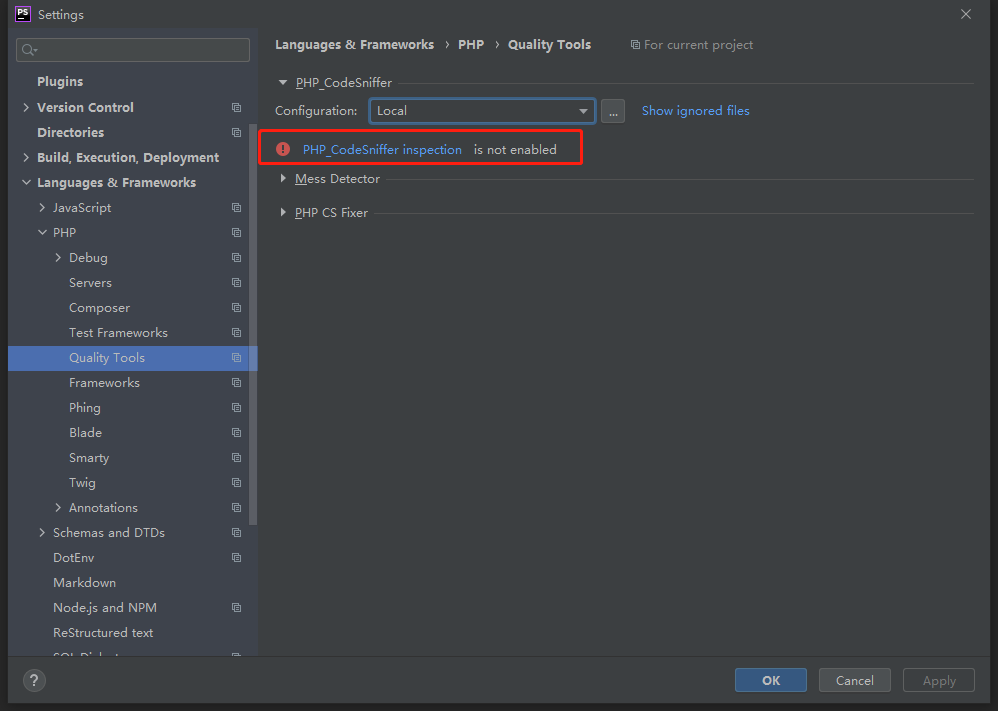
Task: Open the Configuration dropdown set to Local
Action: (482, 111)
